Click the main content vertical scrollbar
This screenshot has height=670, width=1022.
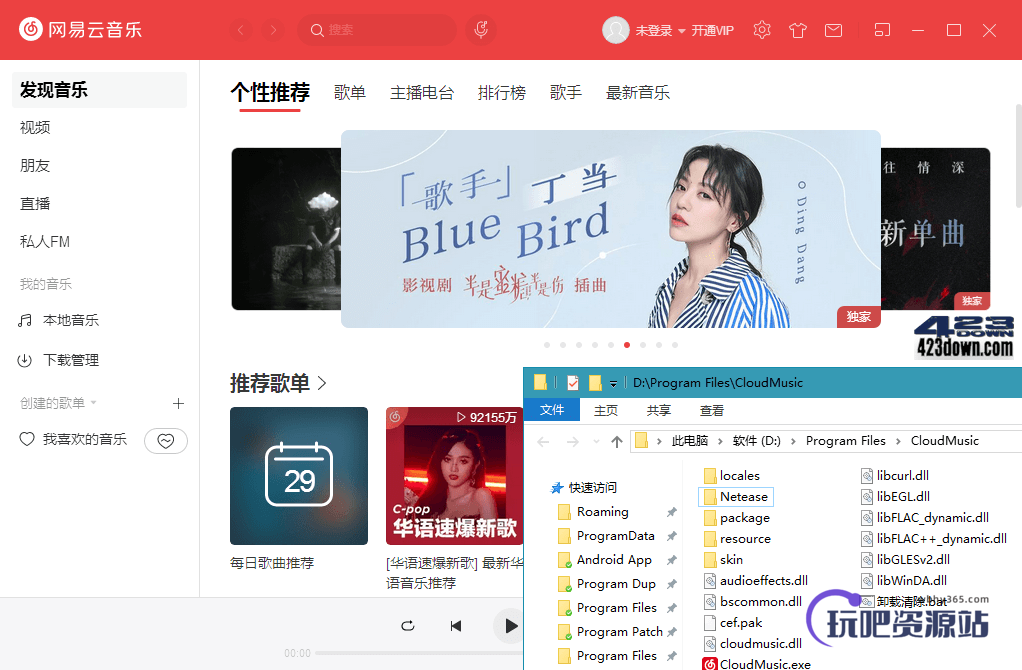[1019, 155]
